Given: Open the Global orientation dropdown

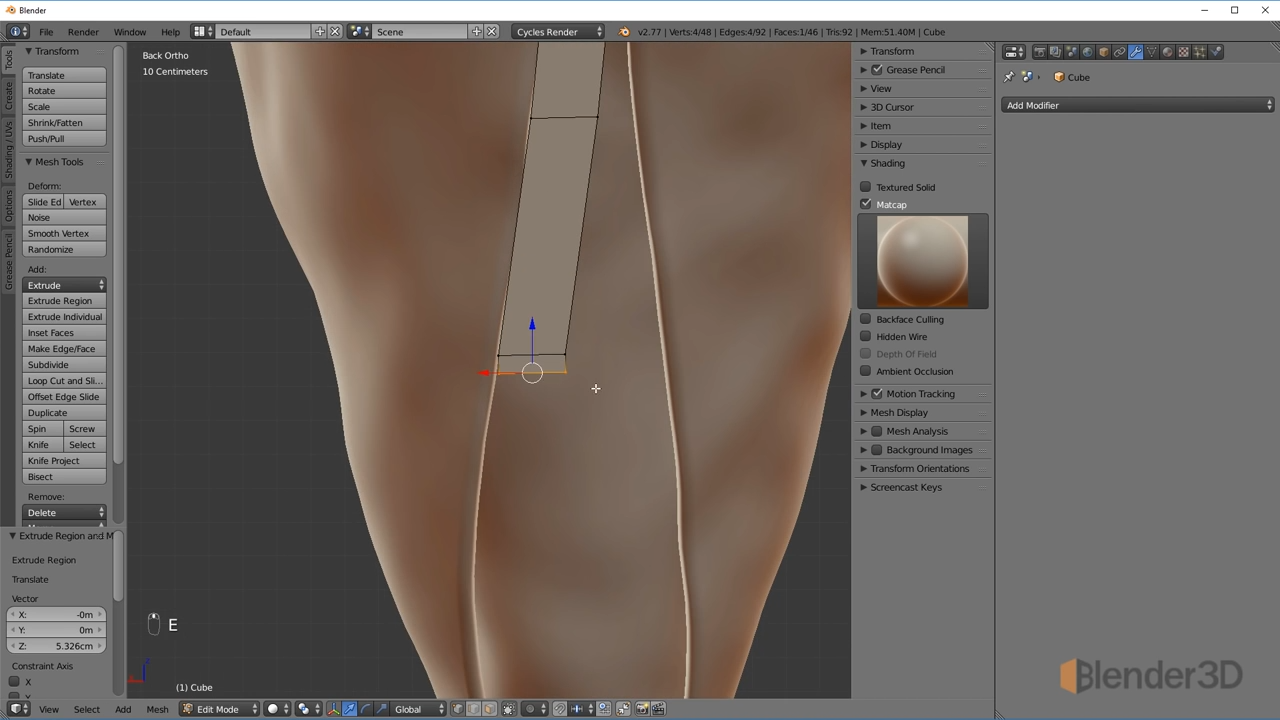Looking at the screenshot, I should (x=419, y=709).
